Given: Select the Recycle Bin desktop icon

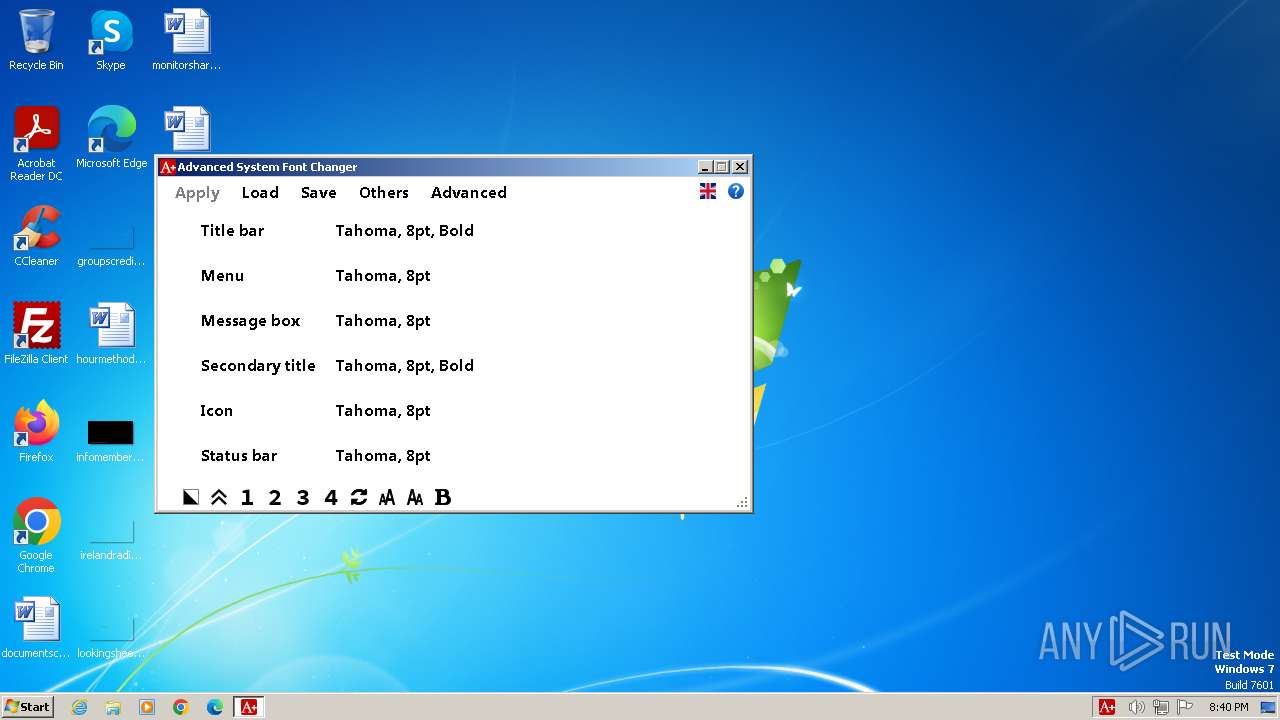Looking at the screenshot, I should 36,40.
